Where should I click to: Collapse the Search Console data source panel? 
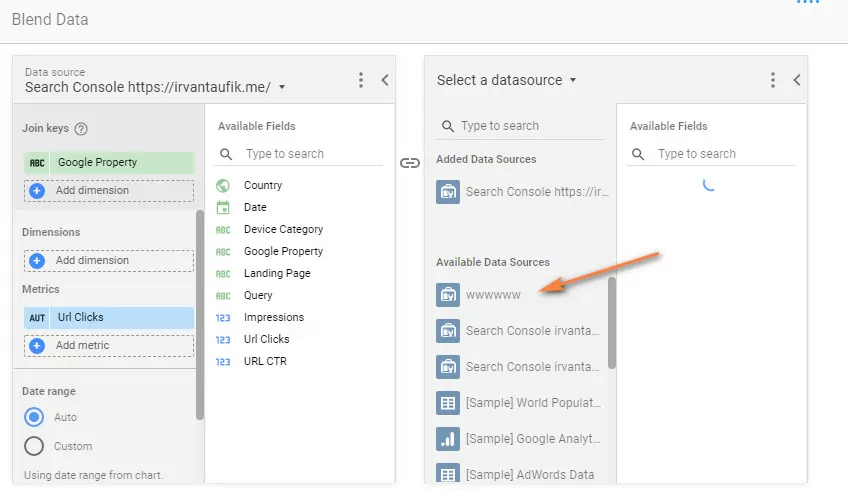point(385,80)
